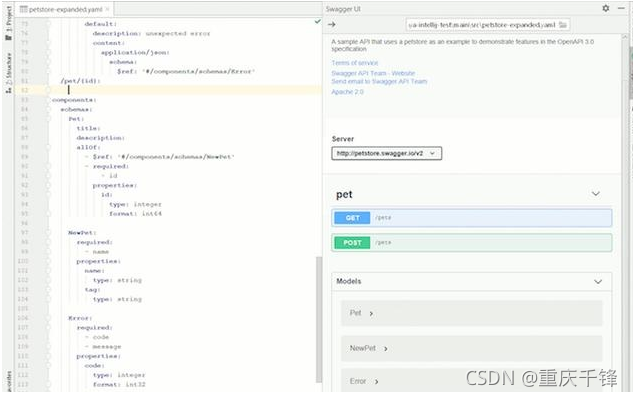Click 'format: int32' in the editor
This screenshot has height=396, width=633.
pyautogui.click(x=119, y=385)
